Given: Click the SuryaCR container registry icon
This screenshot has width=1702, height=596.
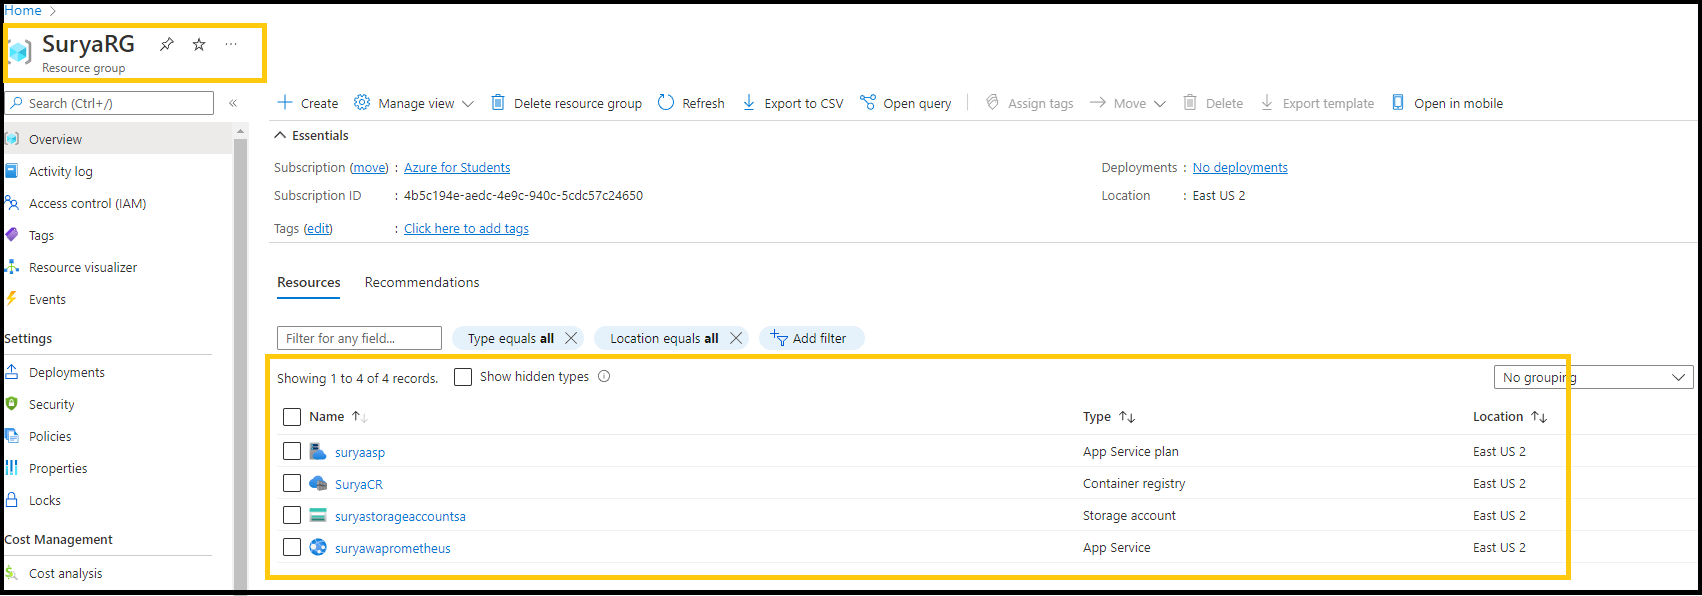Looking at the screenshot, I should tap(318, 483).
